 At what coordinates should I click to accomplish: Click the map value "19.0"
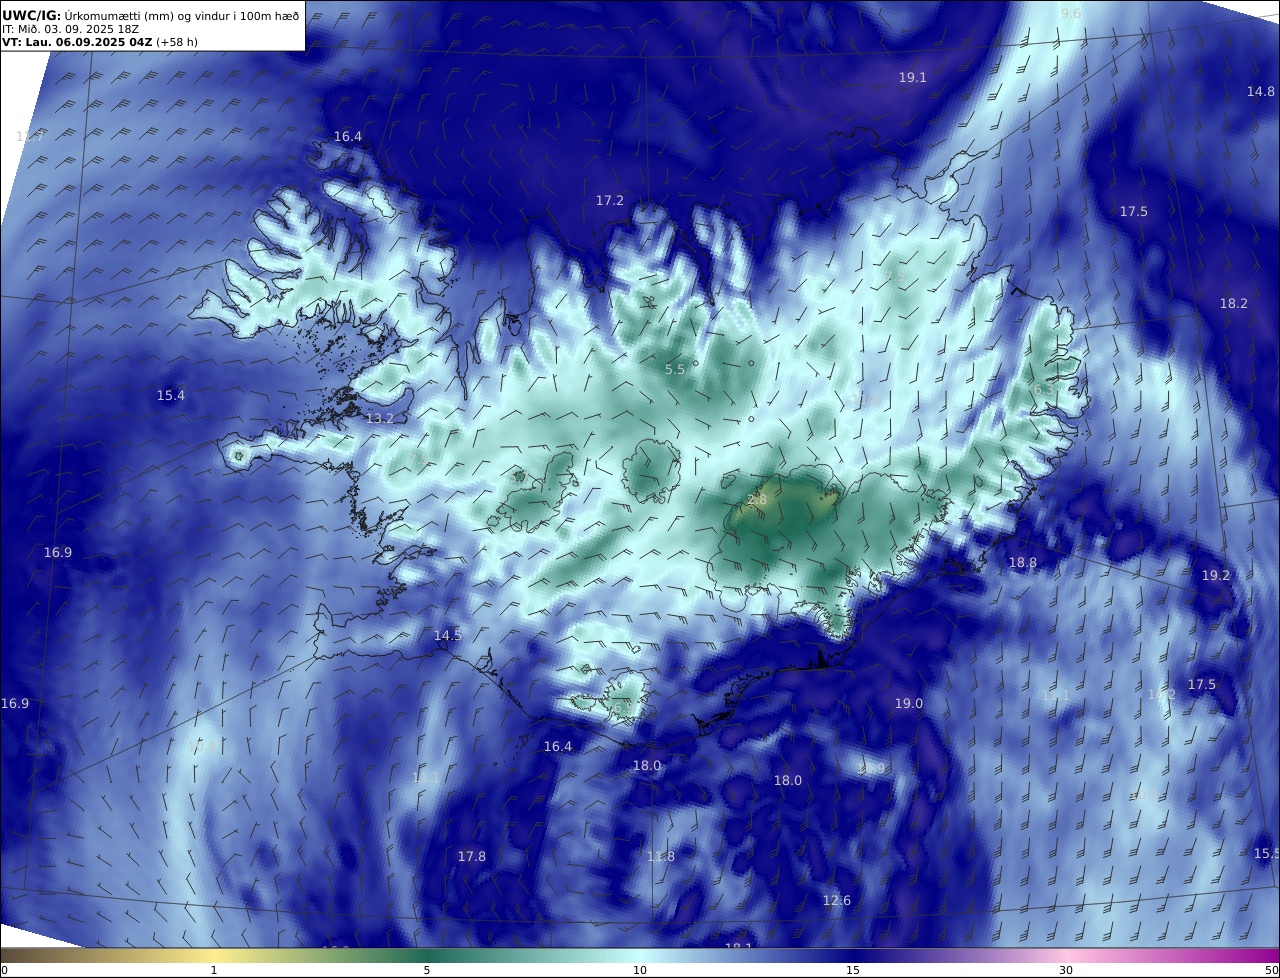pos(908,703)
